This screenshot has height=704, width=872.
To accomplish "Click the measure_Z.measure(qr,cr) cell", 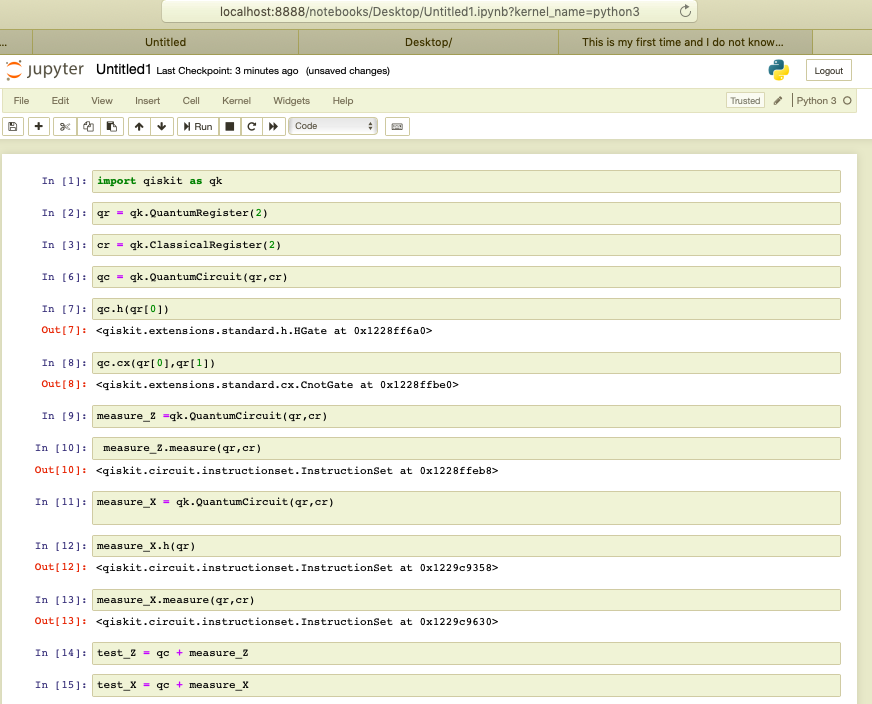I will coord(466,448).
